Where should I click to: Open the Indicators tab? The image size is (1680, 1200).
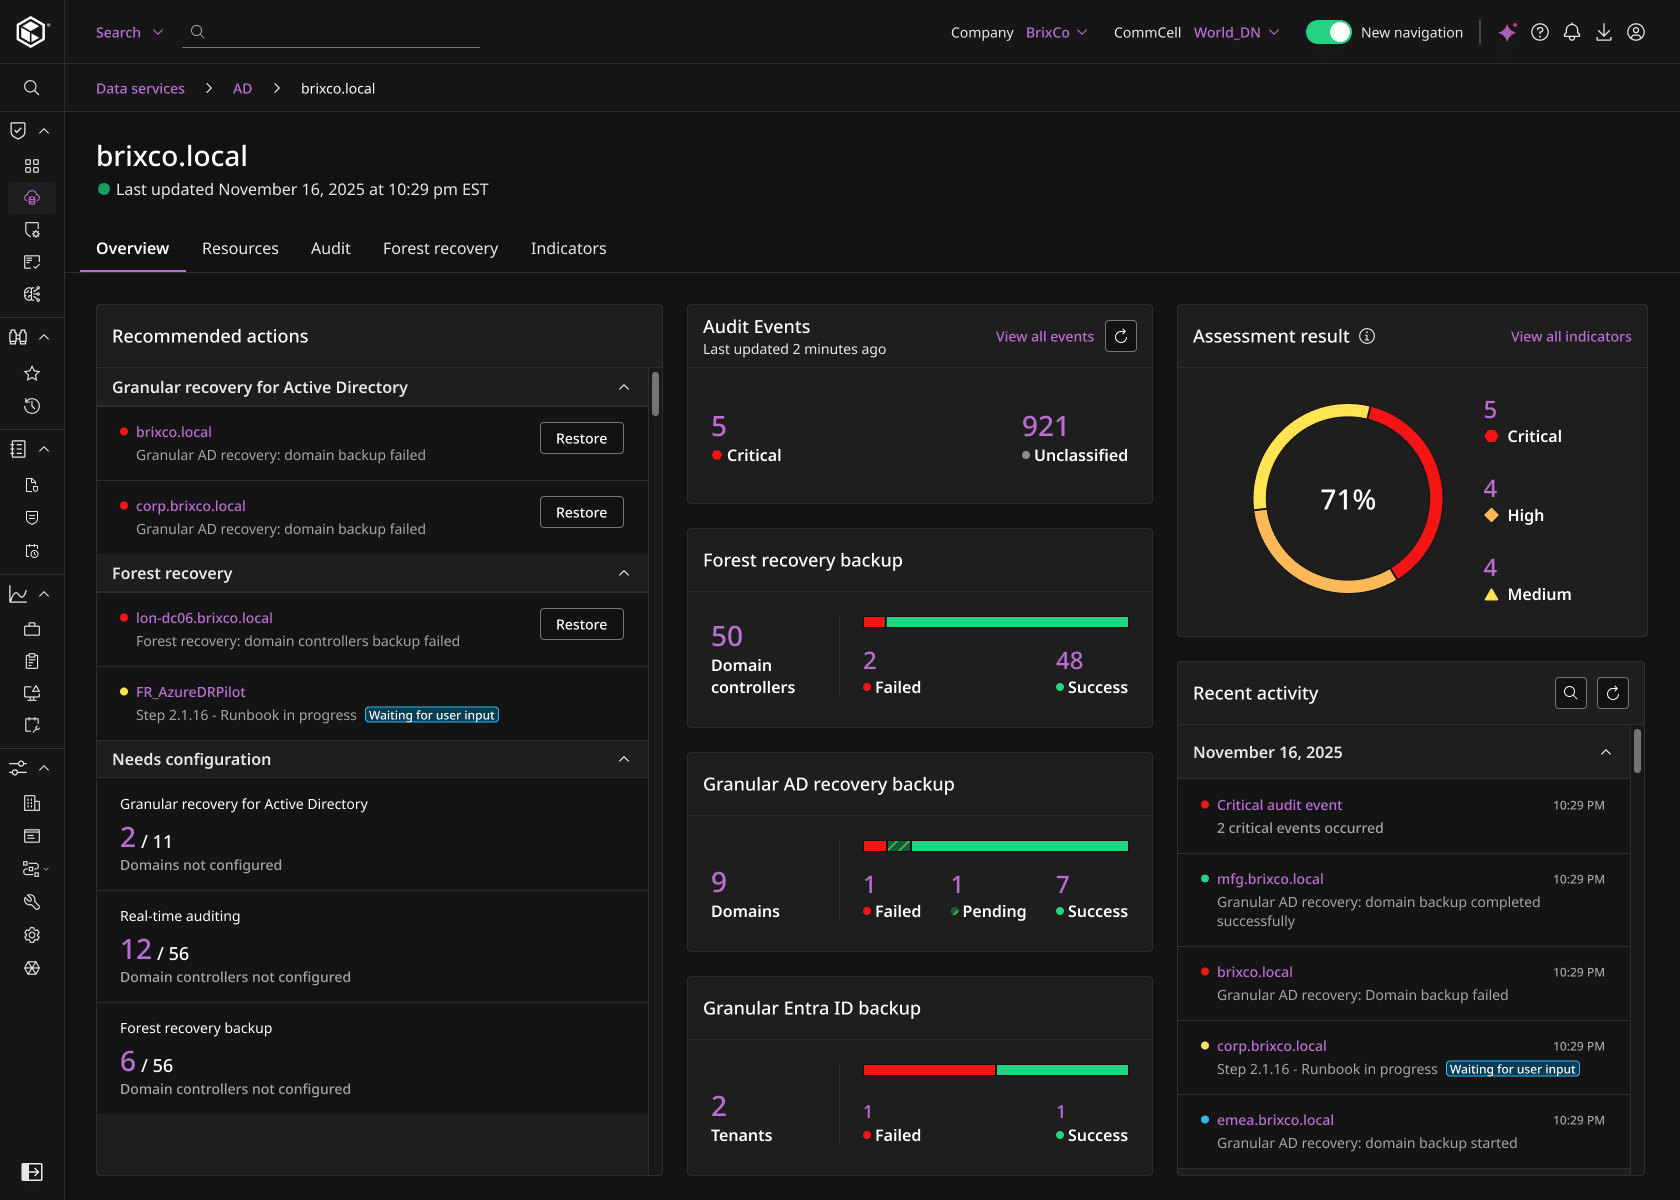568,249
